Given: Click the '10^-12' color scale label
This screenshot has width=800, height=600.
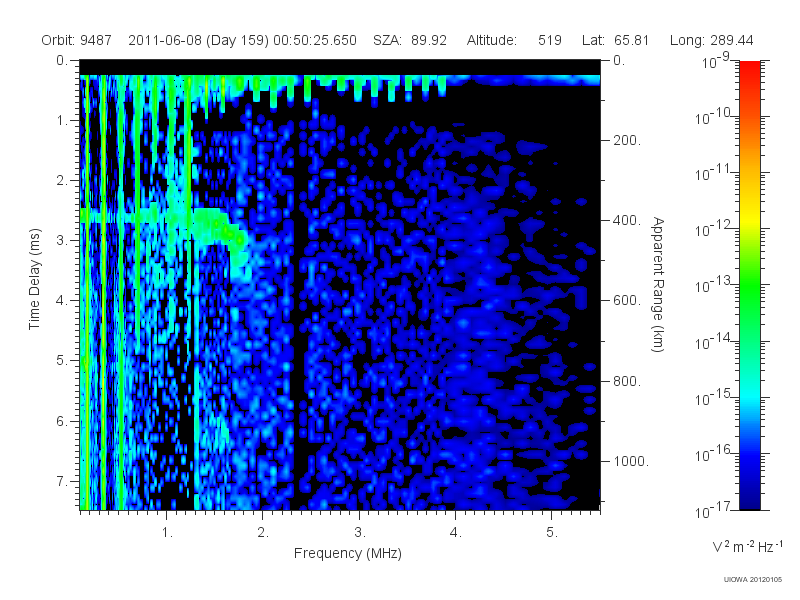Looking at the screenshot, I should [714, 229].
